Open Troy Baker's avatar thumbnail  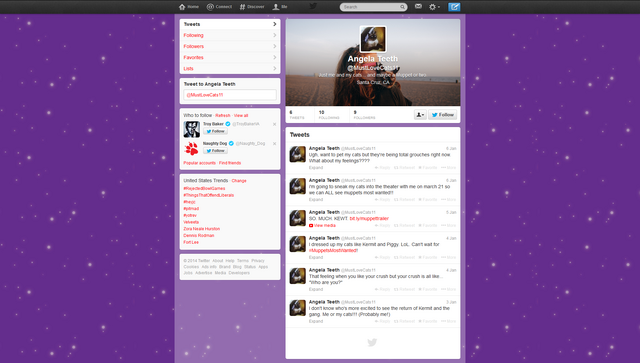(191, 129)
